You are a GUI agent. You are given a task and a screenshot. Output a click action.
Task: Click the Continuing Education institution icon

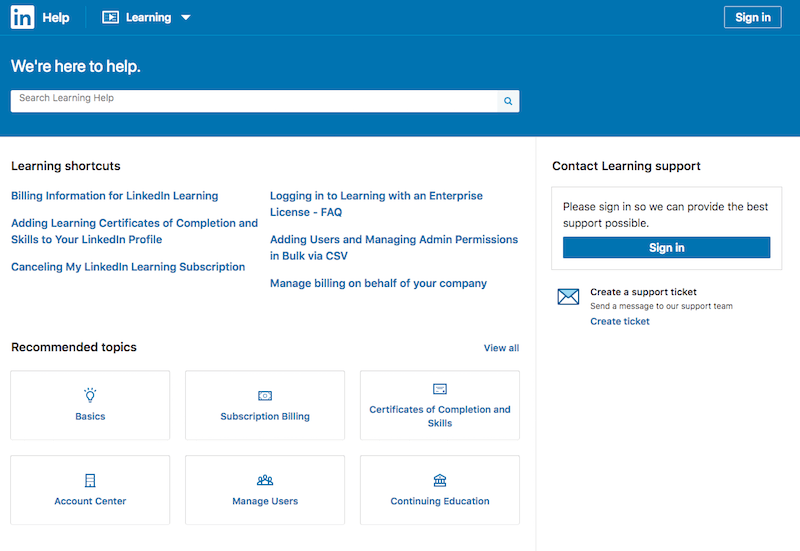(440, 480)
